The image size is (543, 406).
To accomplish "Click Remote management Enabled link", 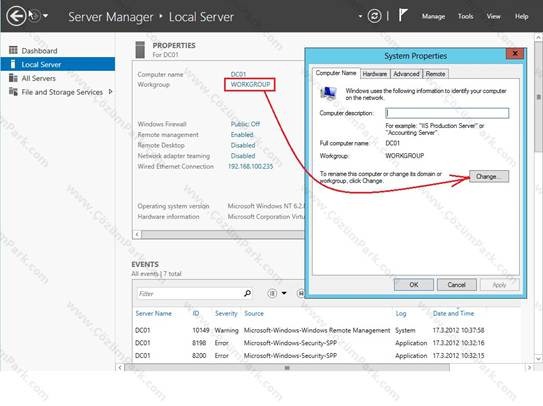I will point(242,134).
